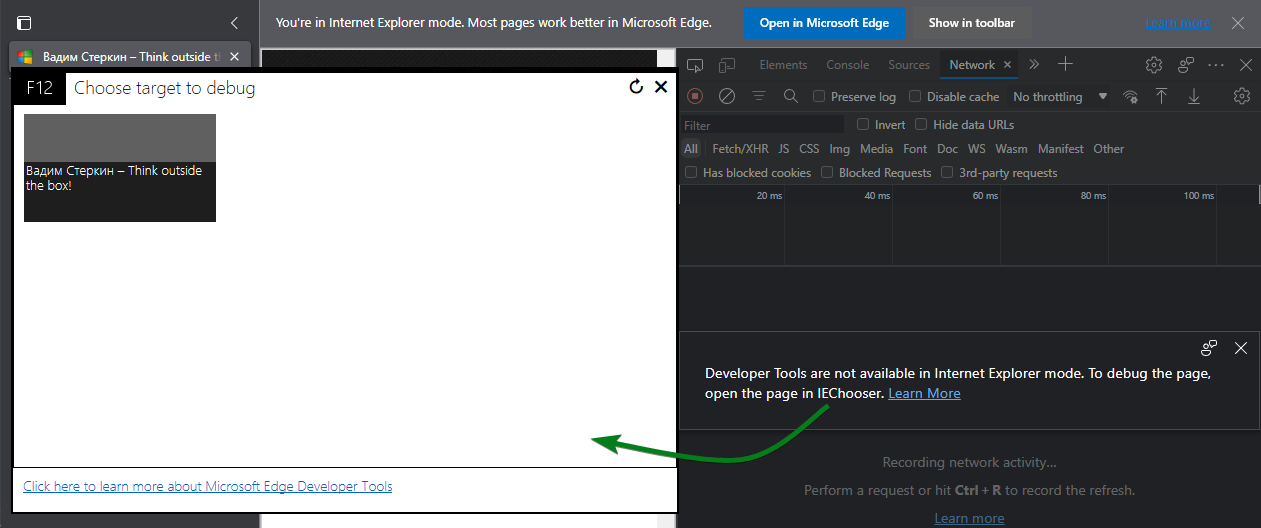Select Вадим Стеркин debug target thumbnail
Viewport: 1261px width, 528px height.
coord(120,168)
